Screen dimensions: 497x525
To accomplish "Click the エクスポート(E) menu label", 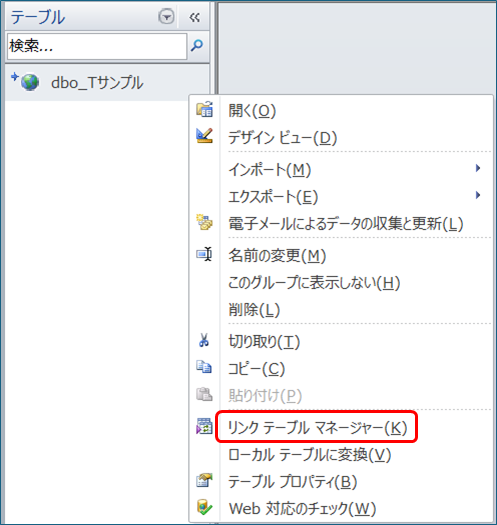I will 273,196.
